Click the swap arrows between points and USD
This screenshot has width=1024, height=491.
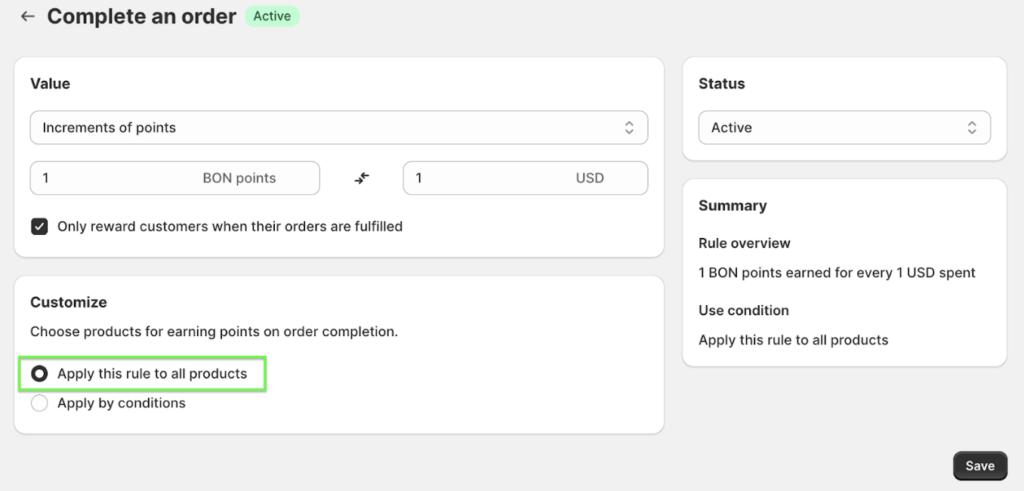tap(362, 178)
